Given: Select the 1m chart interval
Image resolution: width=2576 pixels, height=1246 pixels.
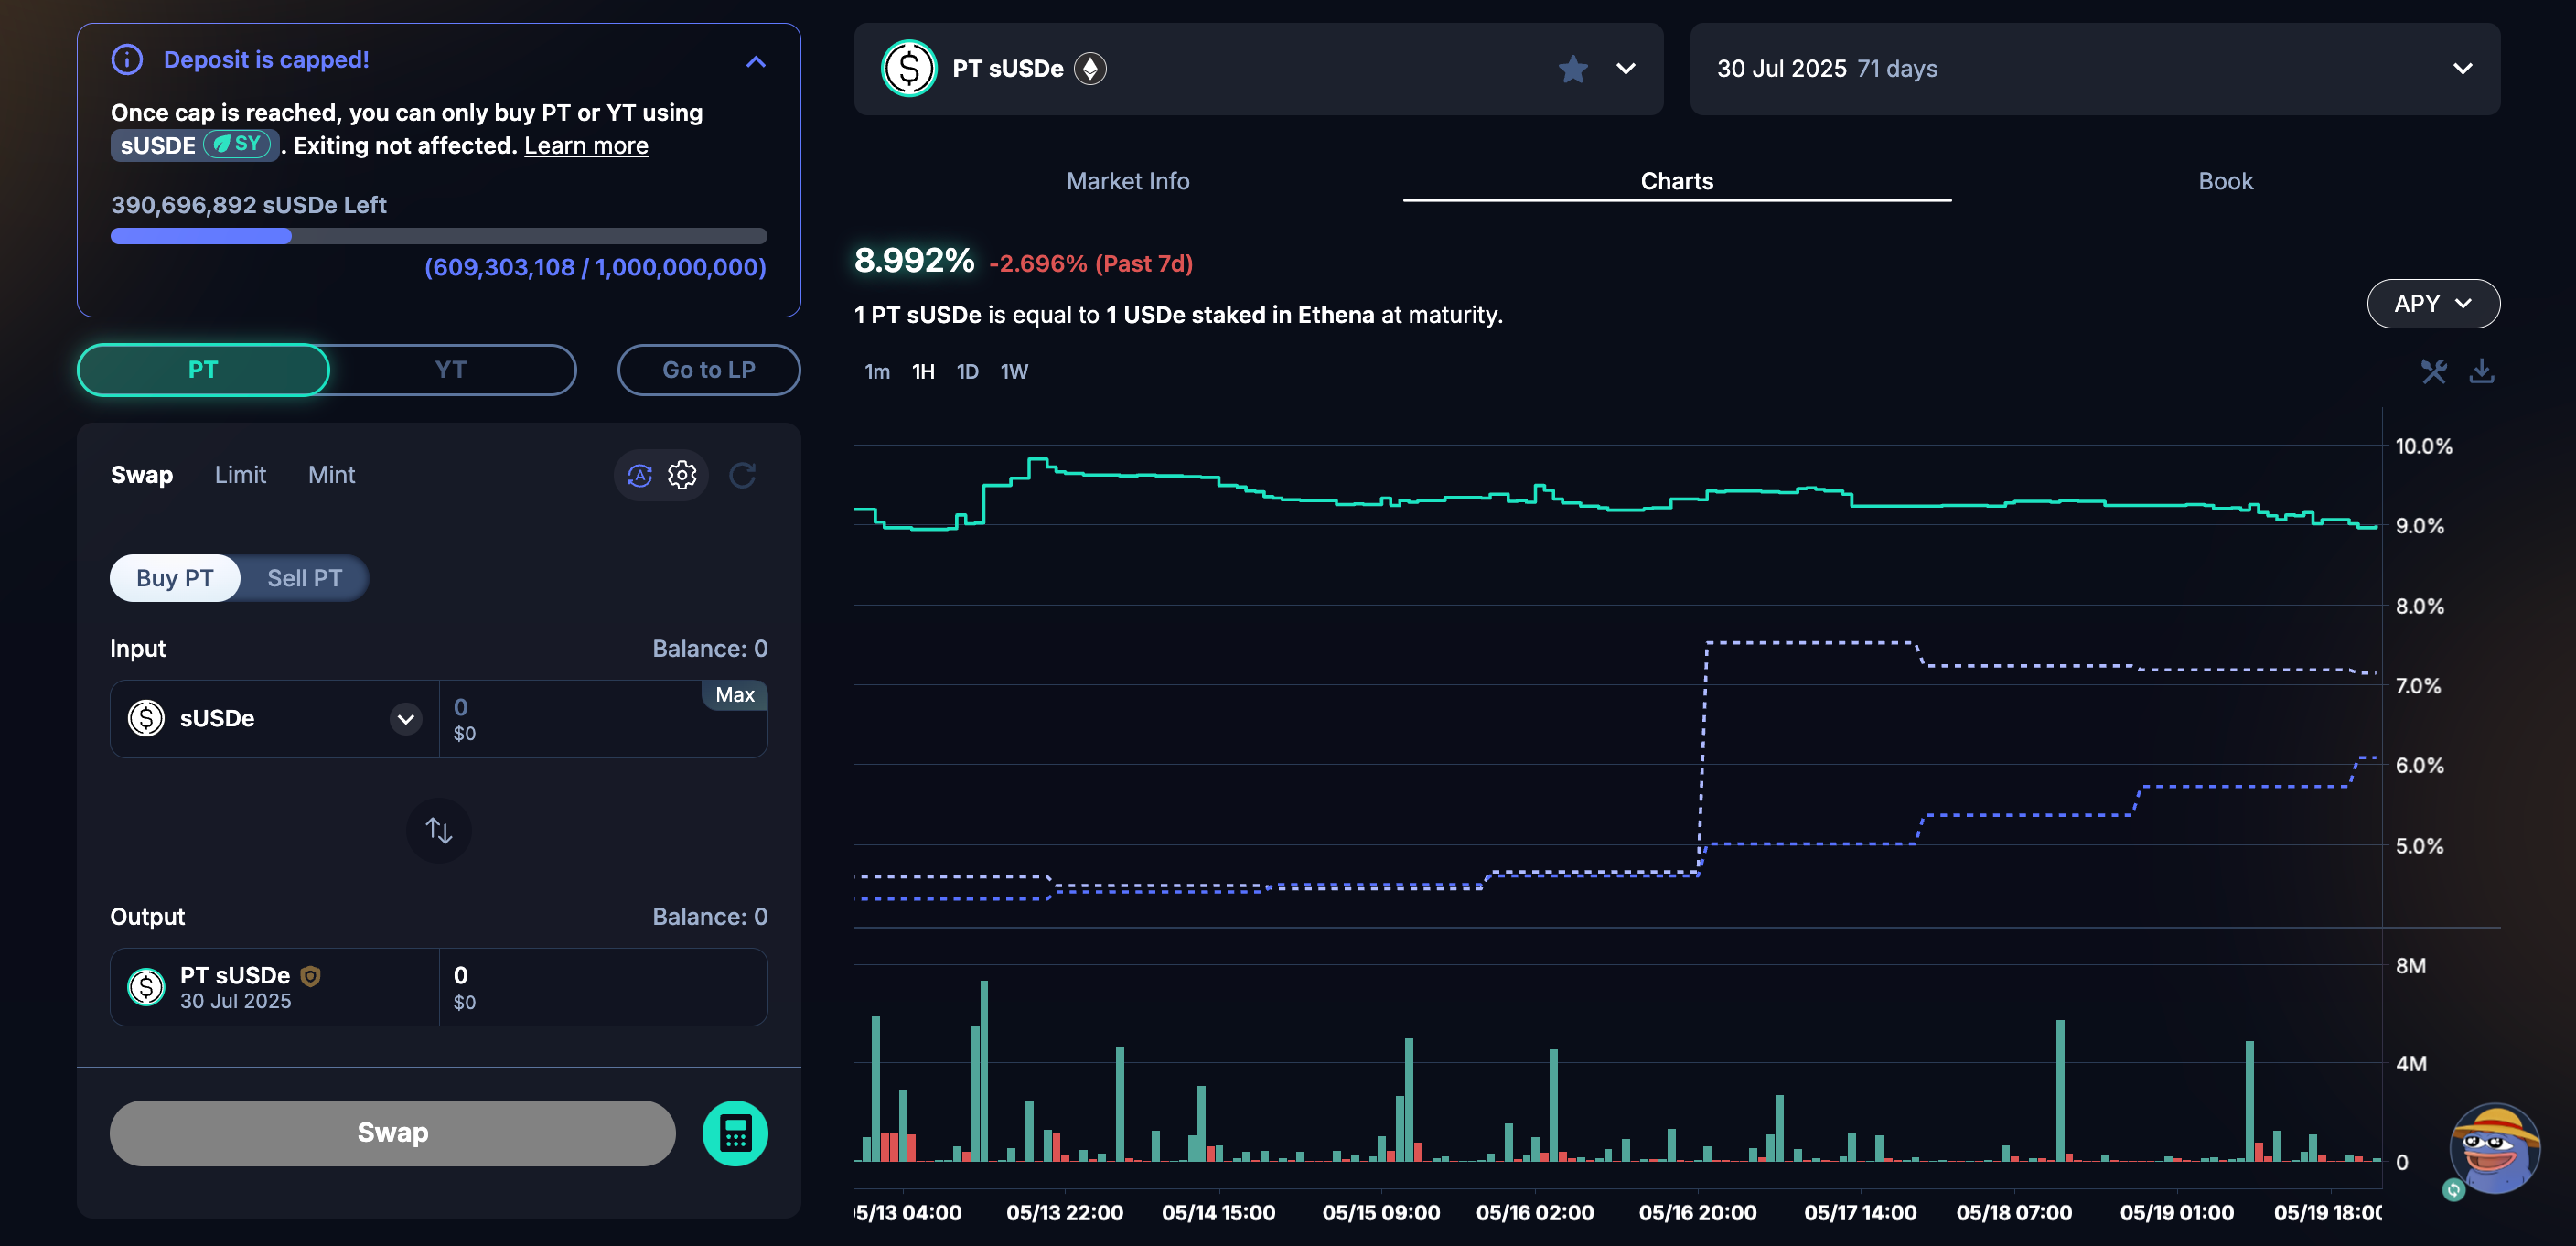Looking at the screenshot, I should 877,372.
